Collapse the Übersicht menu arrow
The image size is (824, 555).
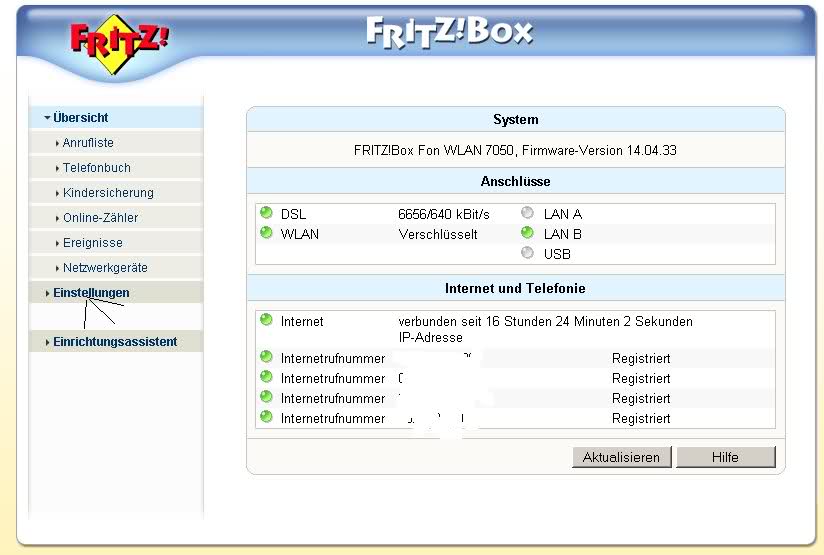pyautogui.click(x=47, y=118)
